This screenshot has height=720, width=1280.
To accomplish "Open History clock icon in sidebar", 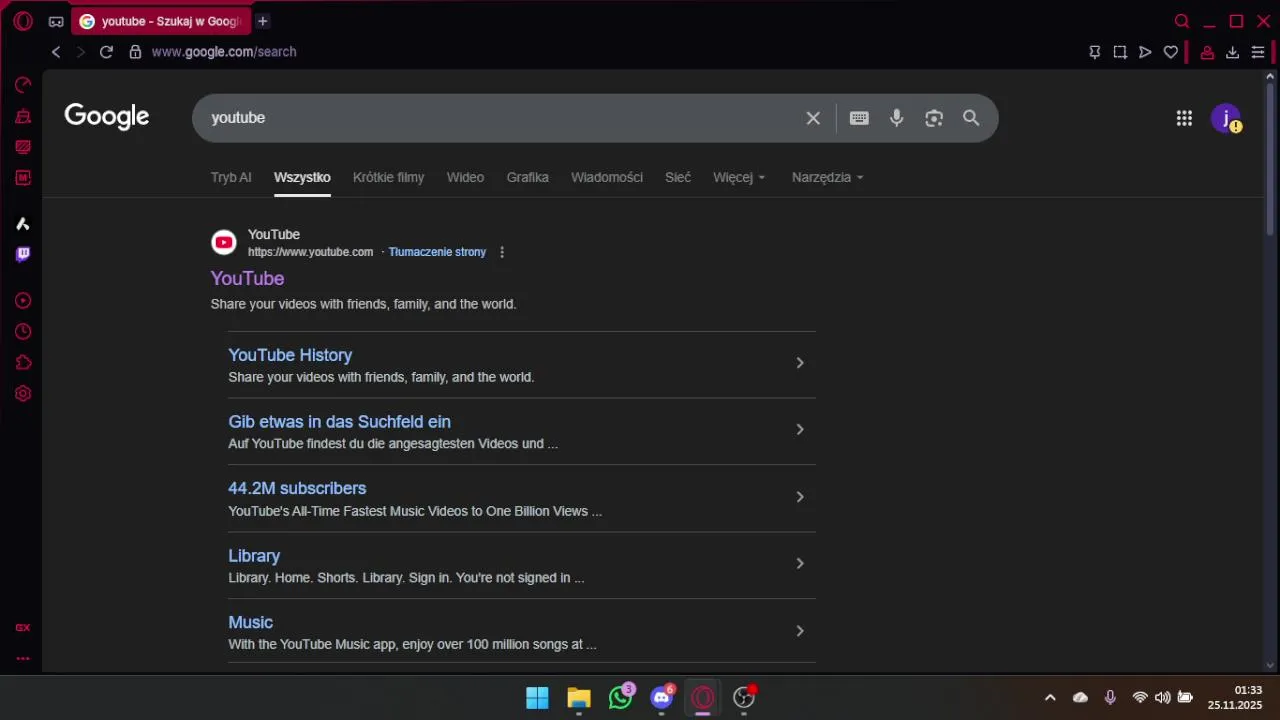I will coord(23,332).
